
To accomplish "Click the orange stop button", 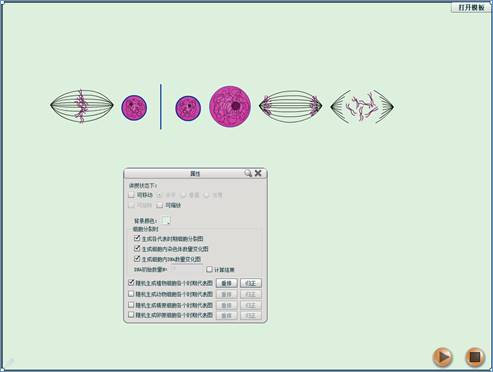I will [x=475, y=357].
